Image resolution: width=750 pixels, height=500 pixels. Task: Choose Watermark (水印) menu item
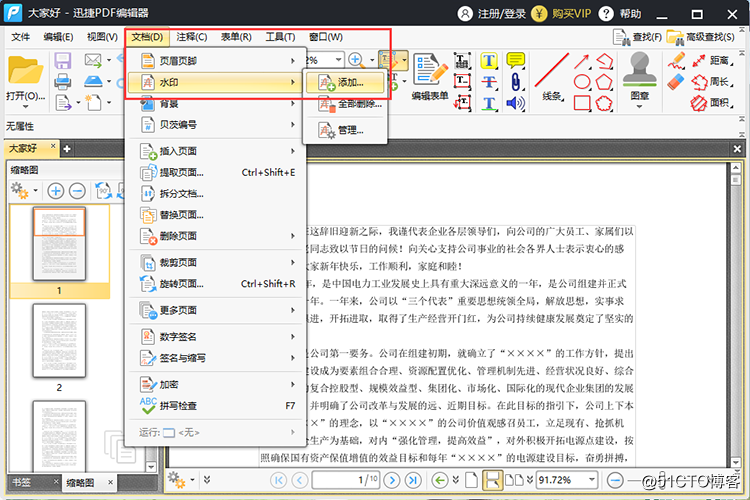[x=215, y=82]
